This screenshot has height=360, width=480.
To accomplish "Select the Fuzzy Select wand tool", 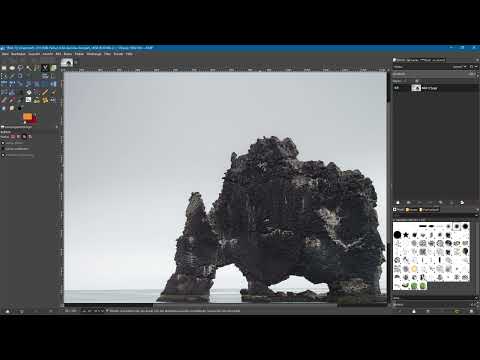I will coord(28,68).
